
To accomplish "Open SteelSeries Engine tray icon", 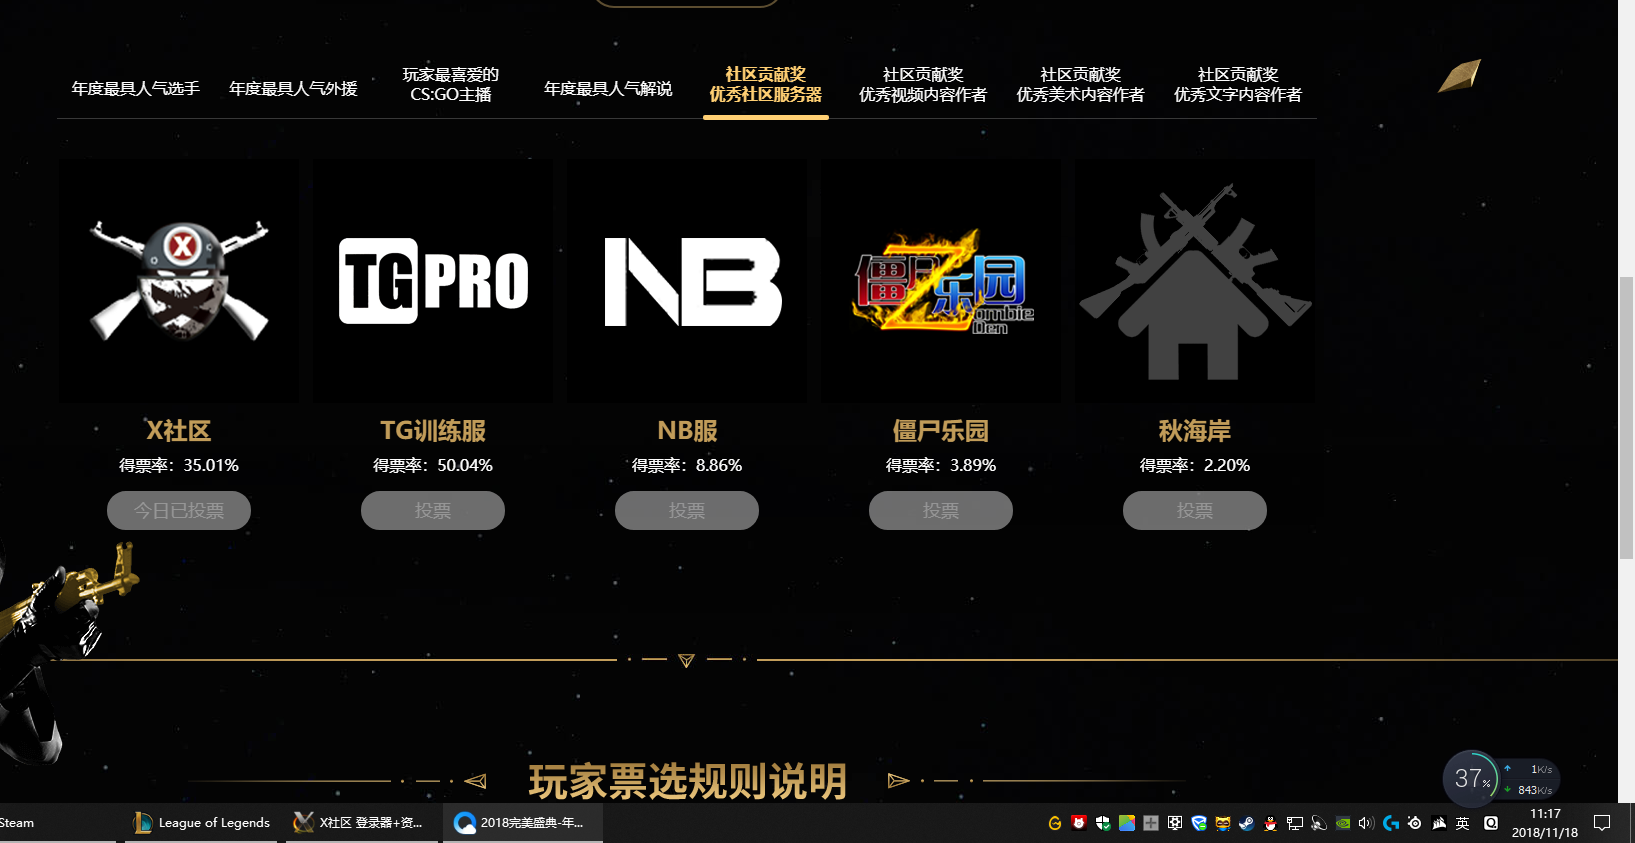I will click(1415, 823).
